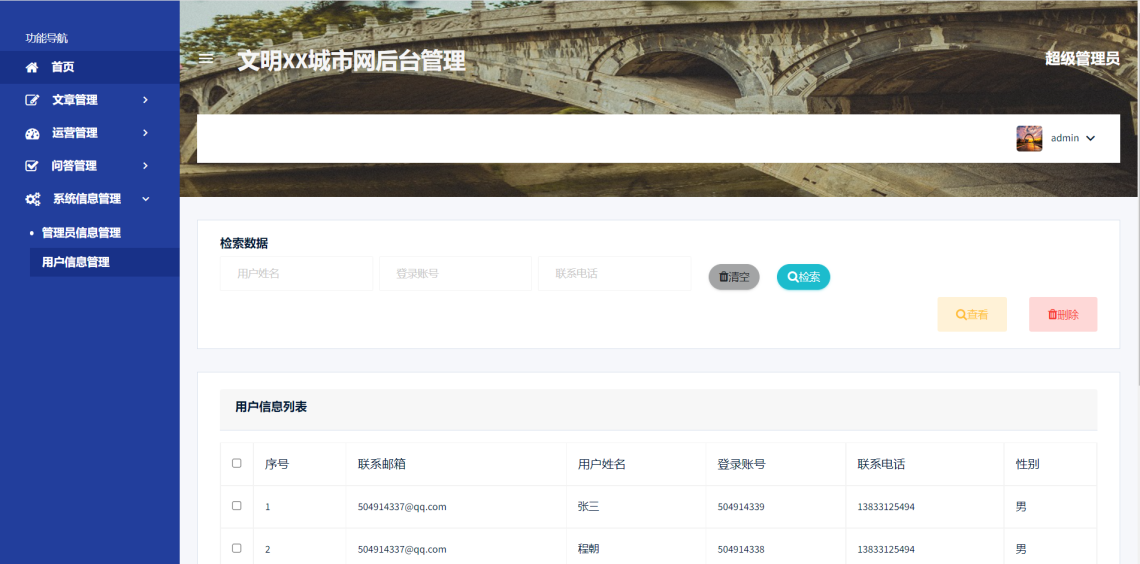Click the admin avatar picture
The height and width of the screenshot is (564, 1140).
click(x=1029, y=138)
